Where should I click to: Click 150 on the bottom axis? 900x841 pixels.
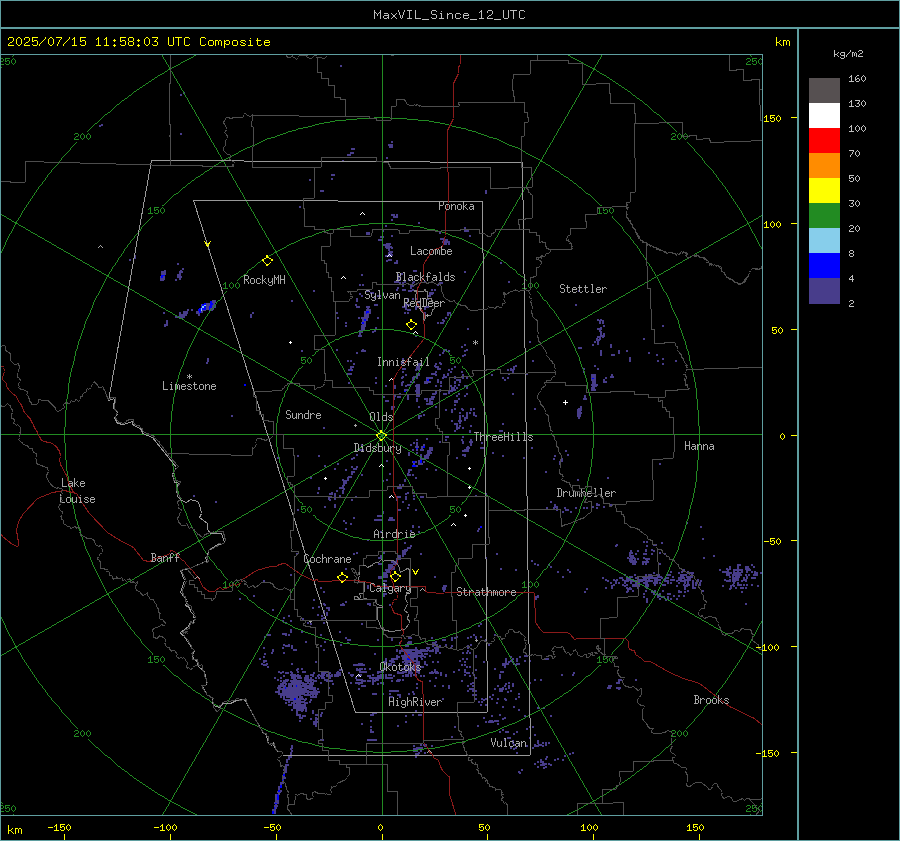(695, 828)
